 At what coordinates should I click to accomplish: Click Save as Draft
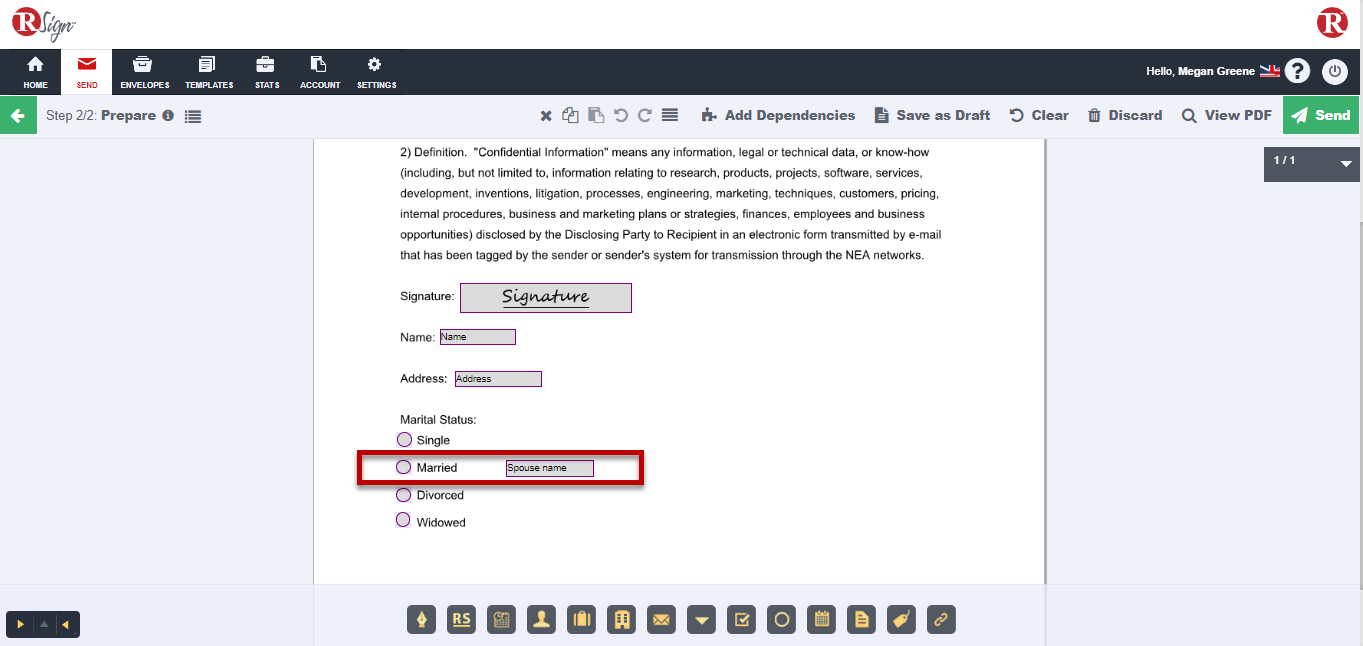[932, 115]
